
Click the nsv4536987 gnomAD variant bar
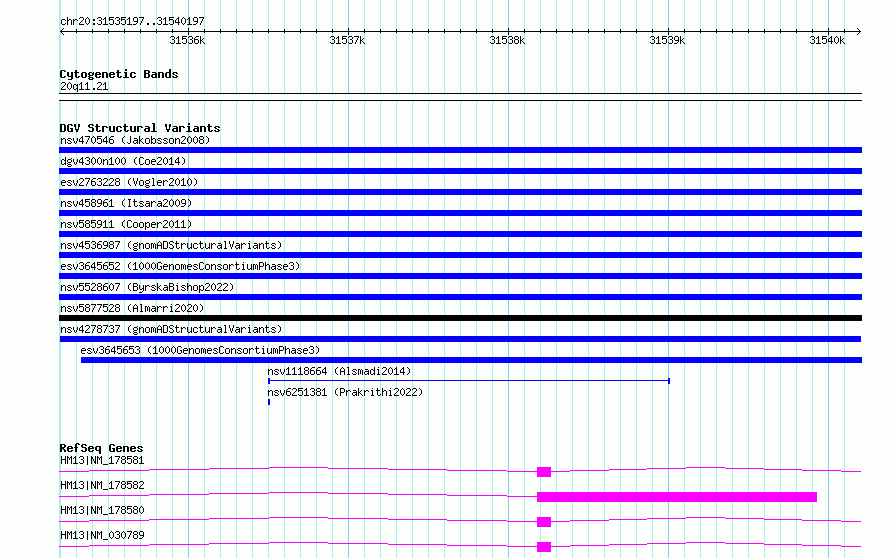tap(460, 255)
